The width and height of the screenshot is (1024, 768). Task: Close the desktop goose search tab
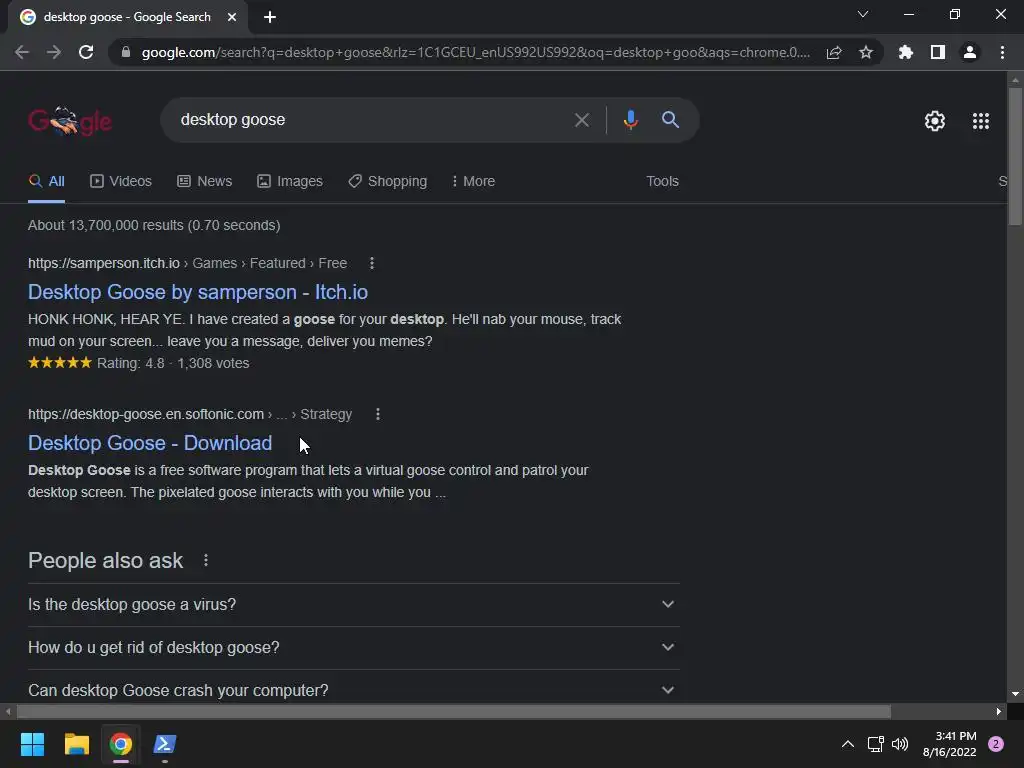tap(232, 17)
